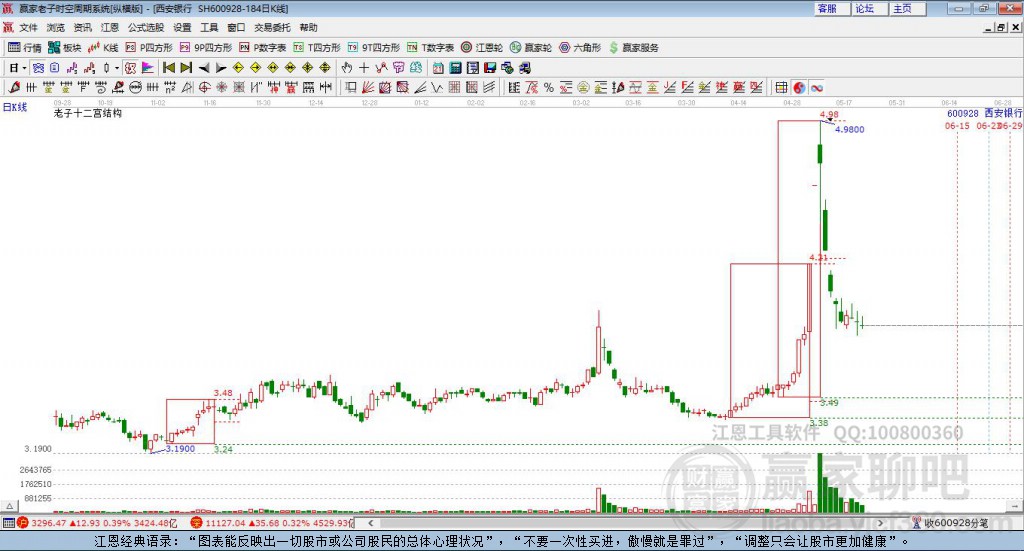Toggle the infinity loop icon
This screenshot has width=1024, height=551.
pos(816,87)
